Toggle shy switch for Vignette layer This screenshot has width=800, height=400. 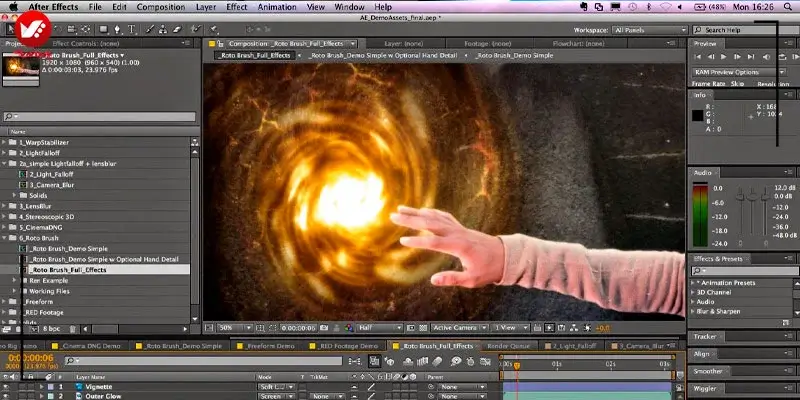point(354,387)
